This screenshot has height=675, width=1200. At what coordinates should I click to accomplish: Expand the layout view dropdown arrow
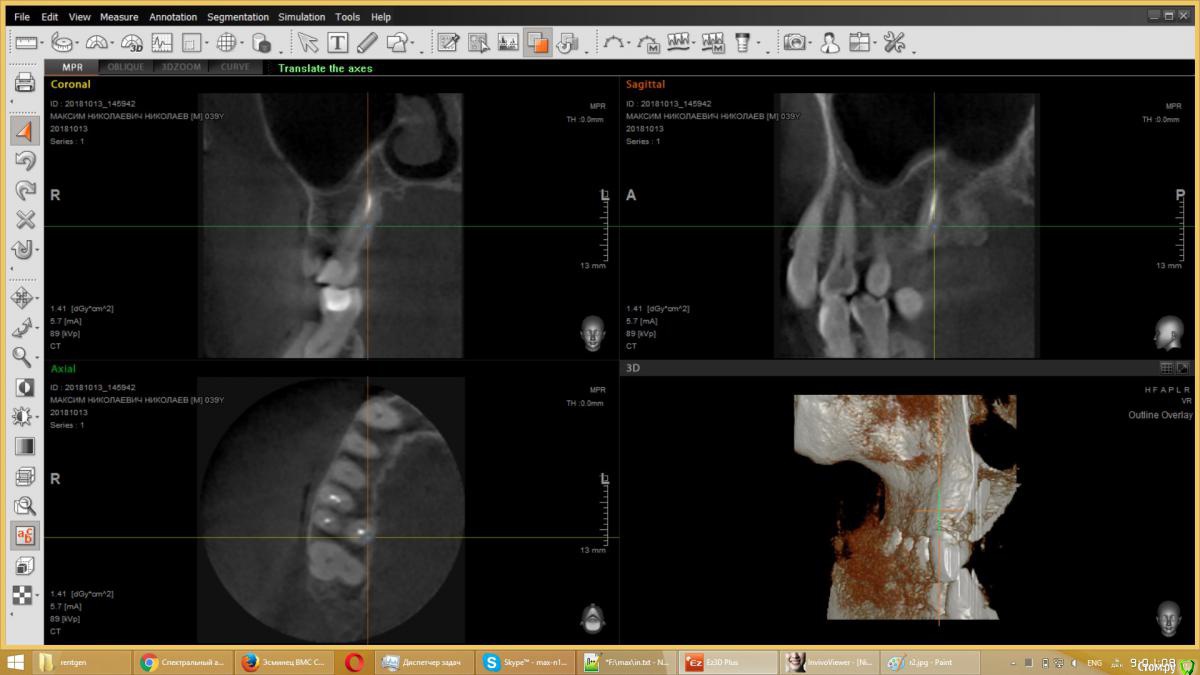(x=208, y=43)
